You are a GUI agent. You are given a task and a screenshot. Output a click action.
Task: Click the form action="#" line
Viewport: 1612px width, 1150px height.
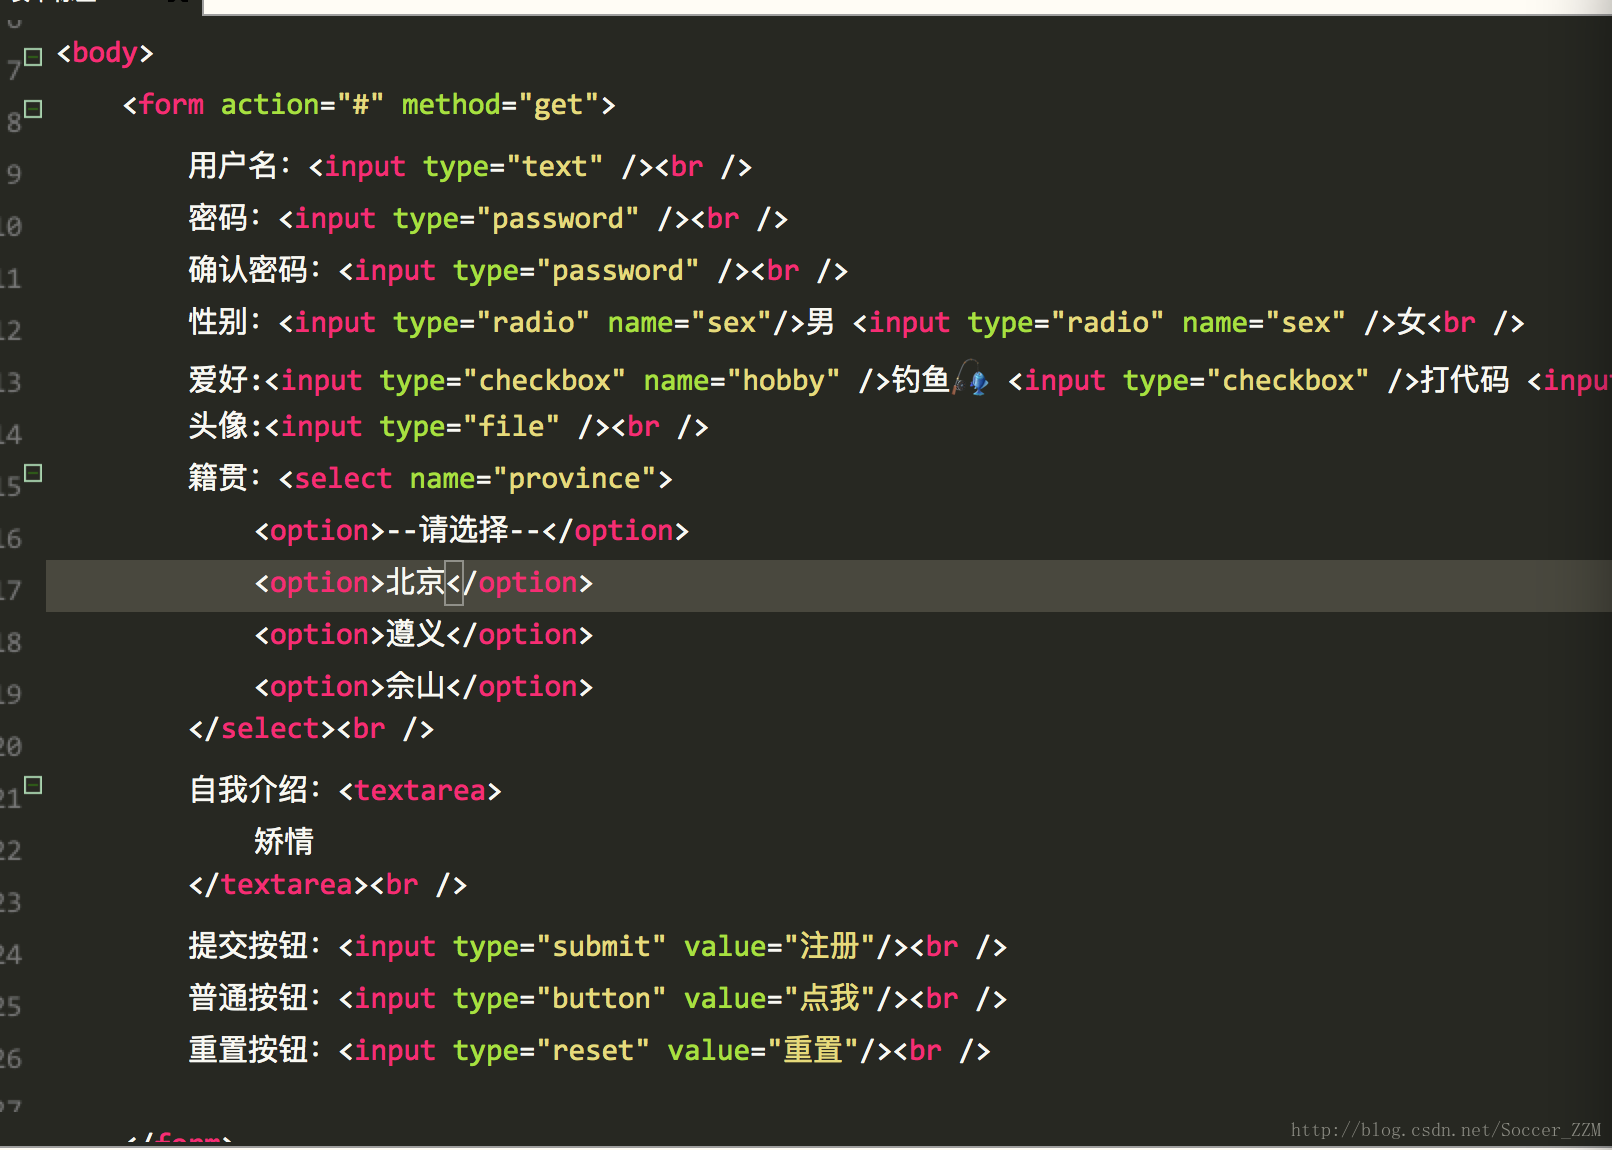pyautogui.click(x=368, y=105)
